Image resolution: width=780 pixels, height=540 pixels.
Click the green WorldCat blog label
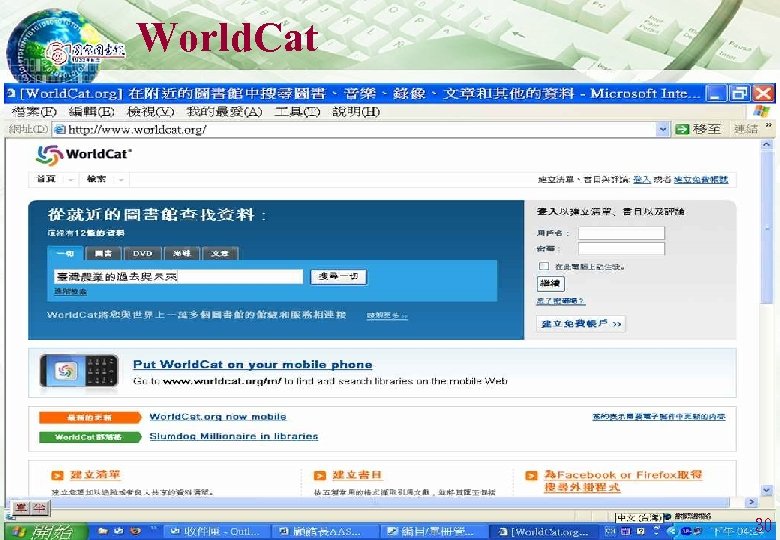click(90, 437)
